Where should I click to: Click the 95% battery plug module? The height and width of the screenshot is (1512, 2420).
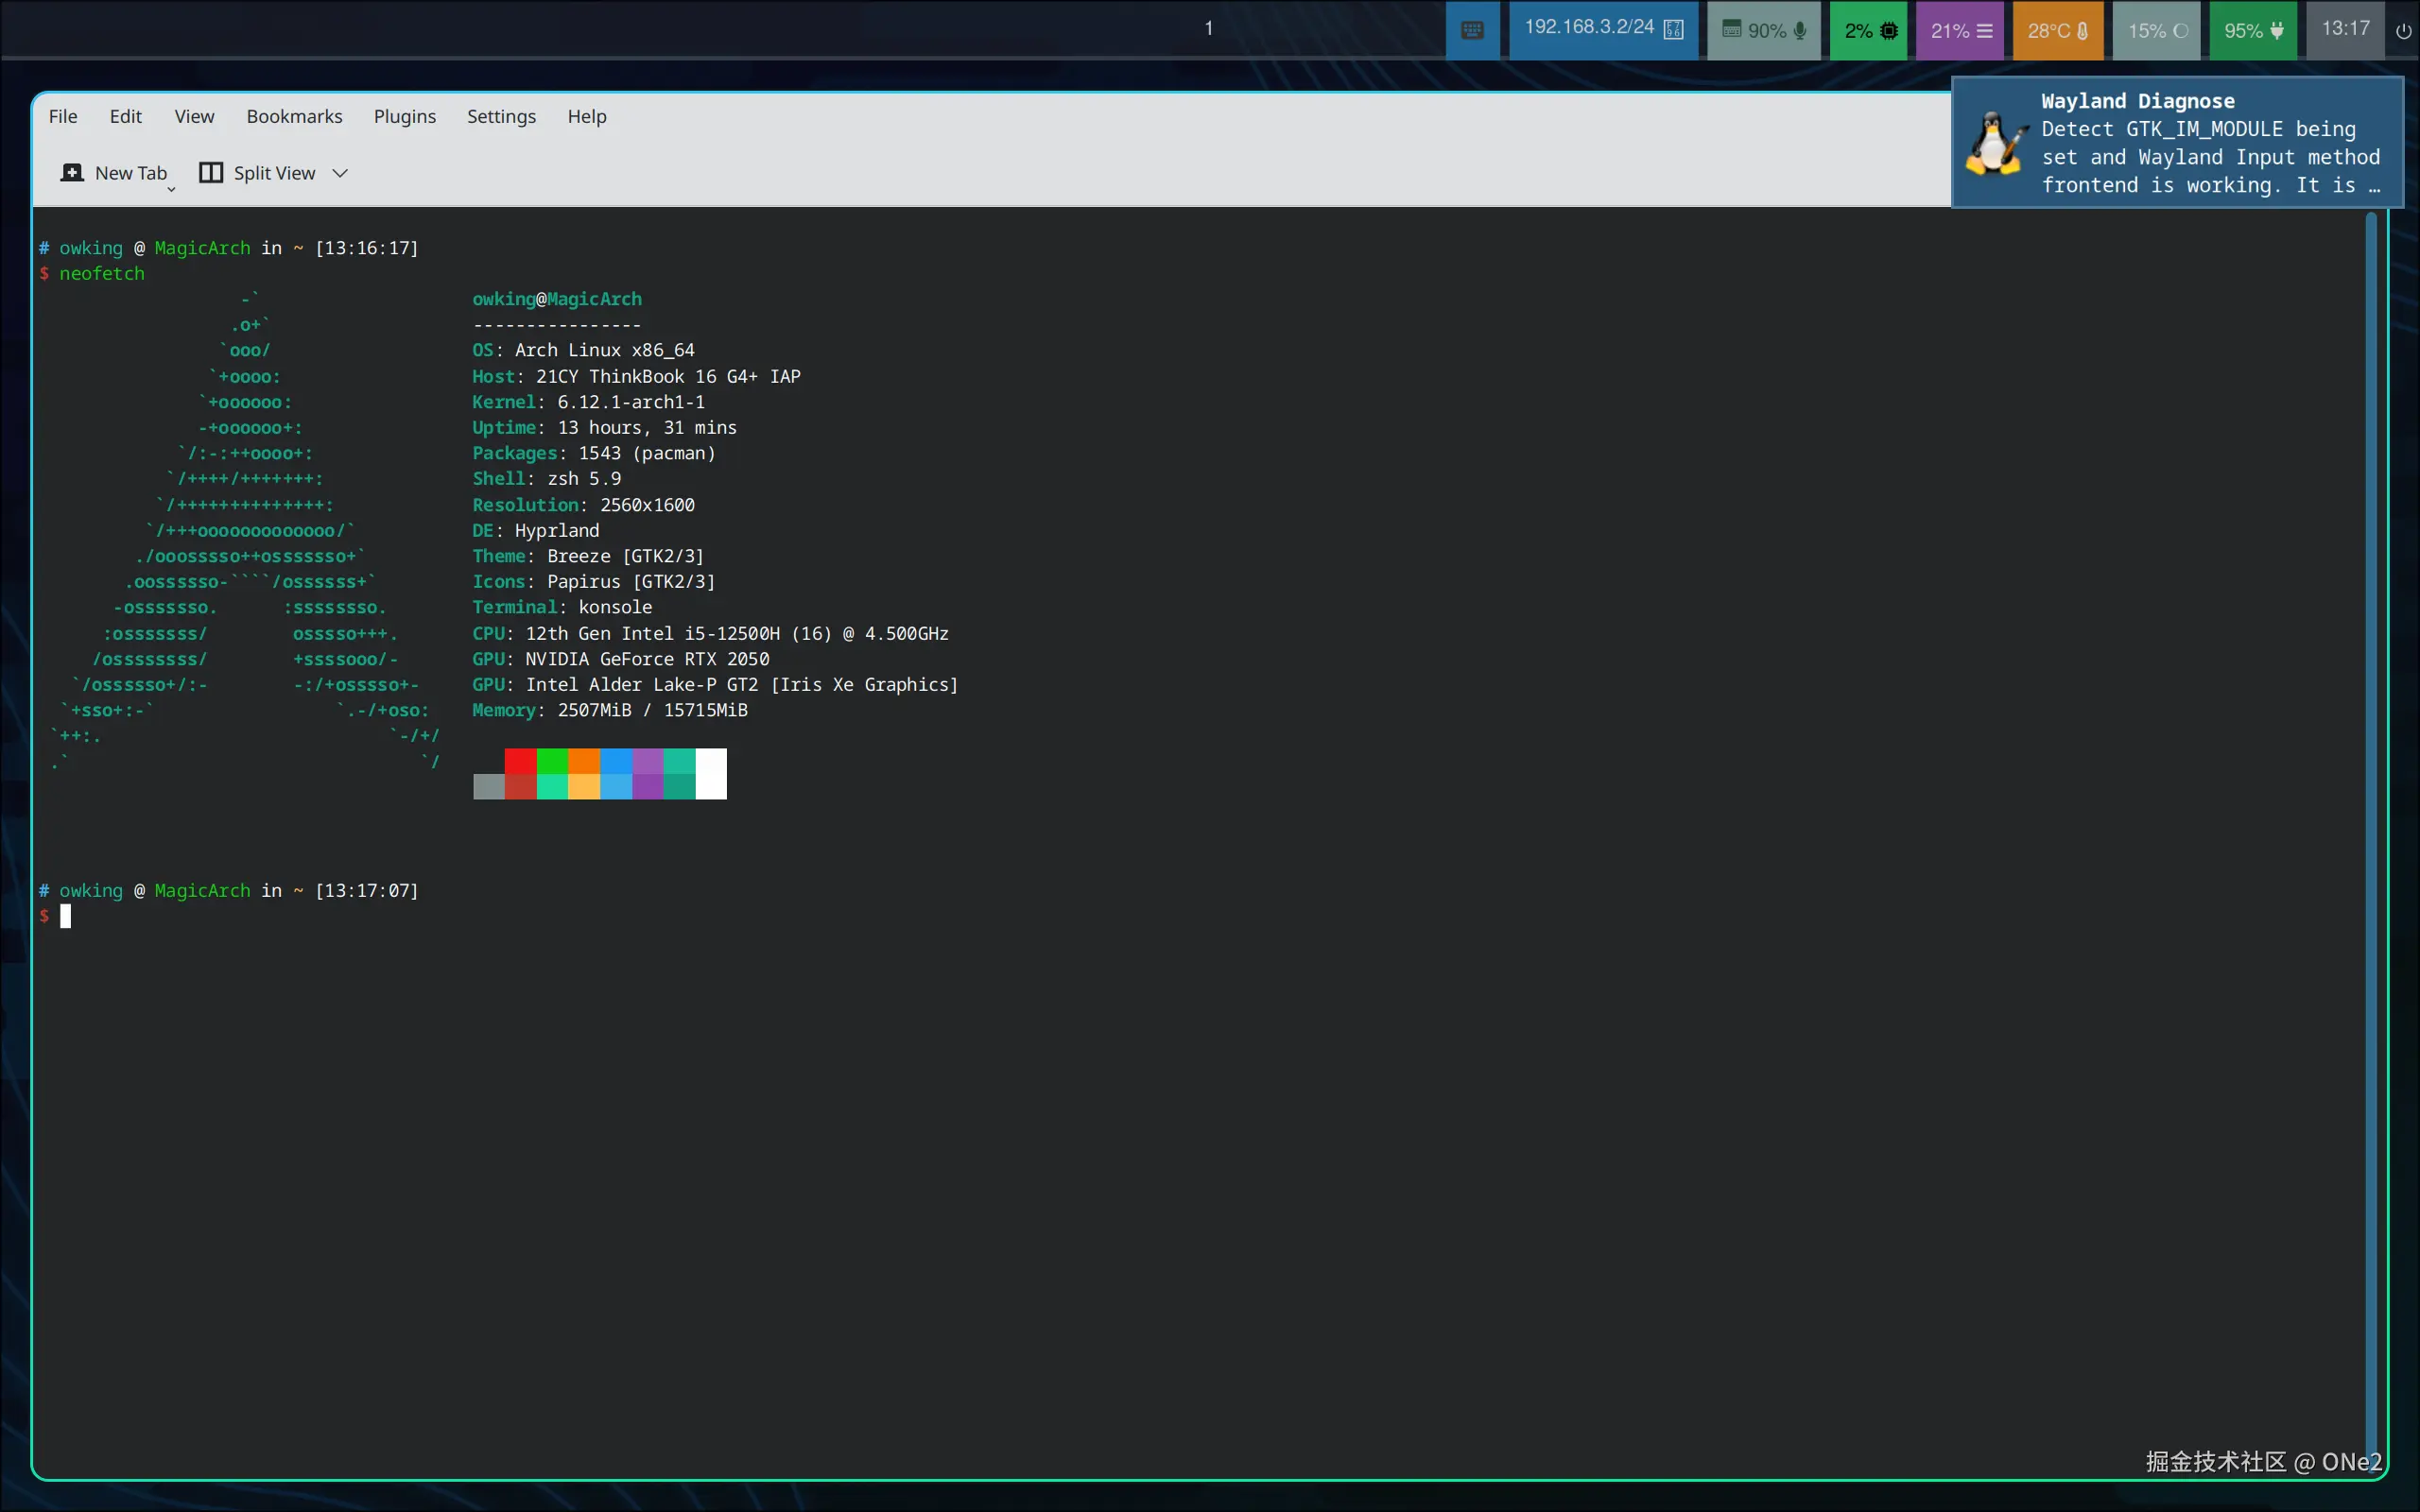[2253, 30]
